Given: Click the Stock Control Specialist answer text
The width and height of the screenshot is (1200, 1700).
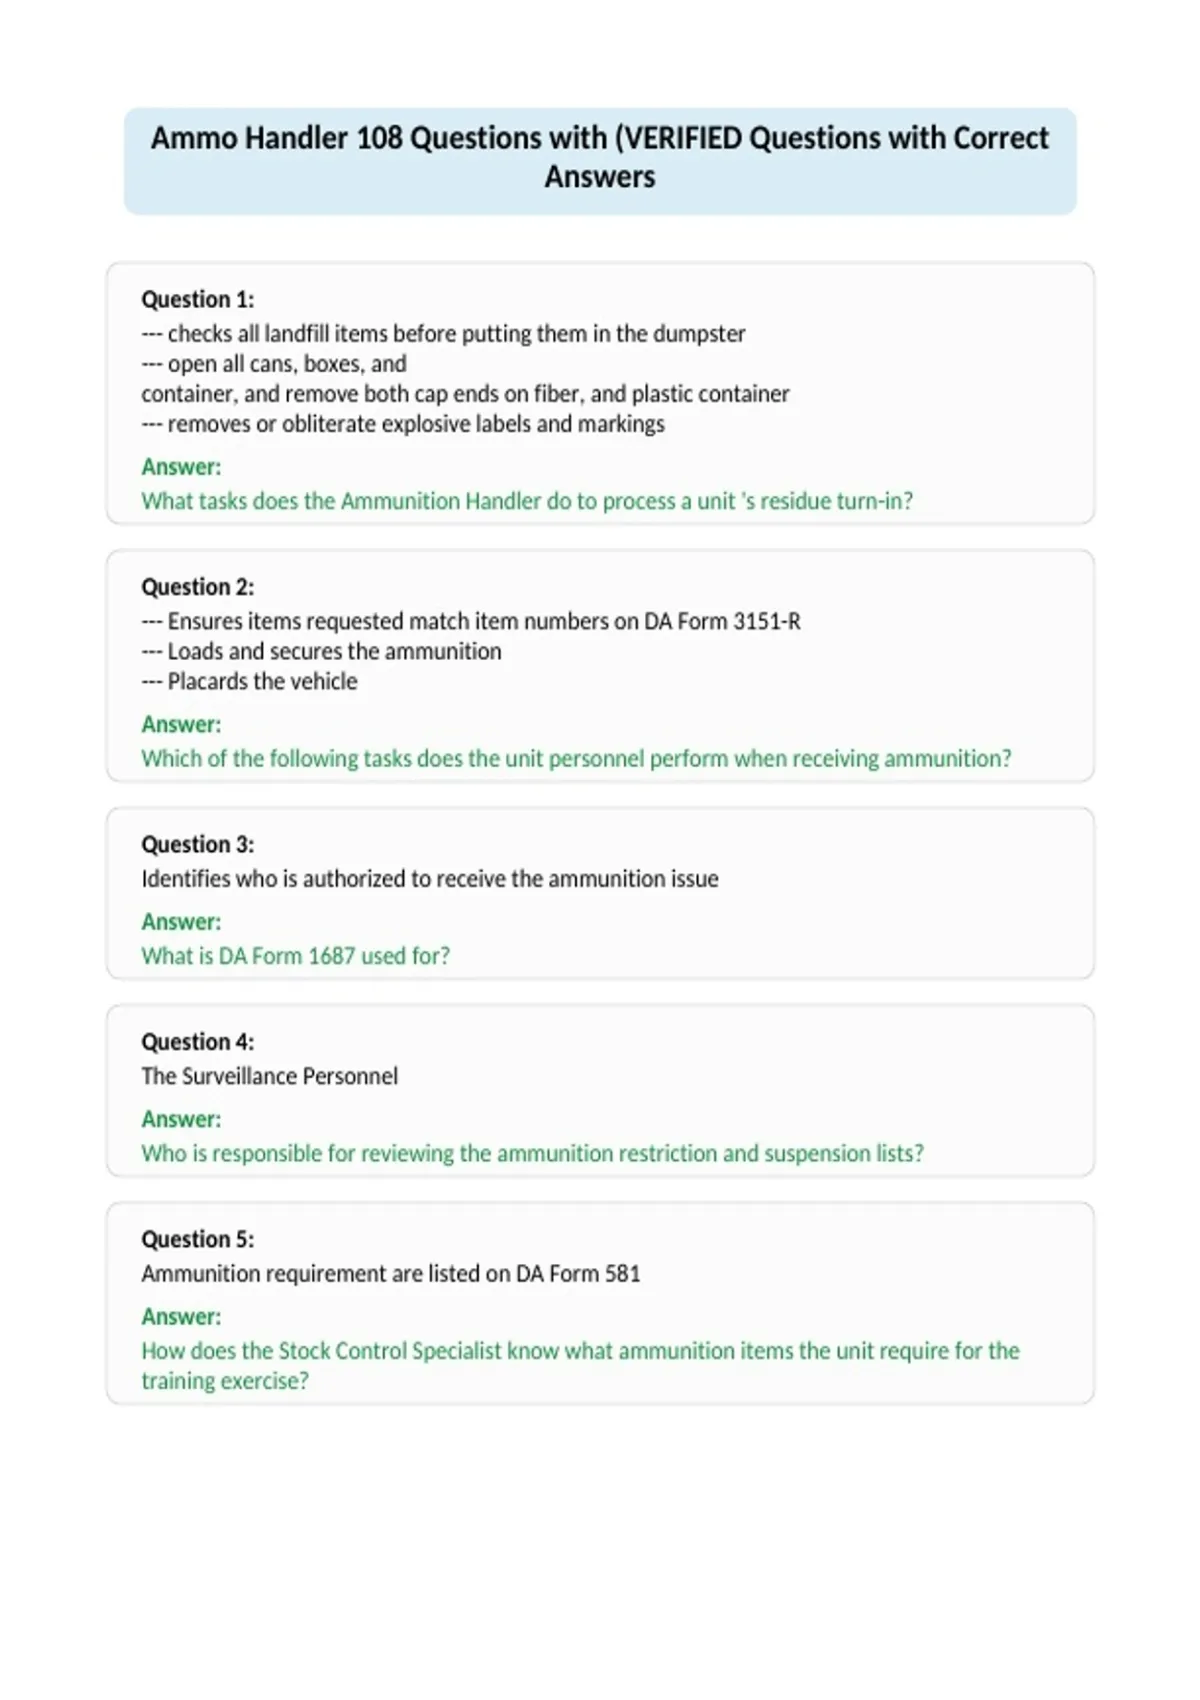Looking at the screenshot, I should [x=580, y=1366].
